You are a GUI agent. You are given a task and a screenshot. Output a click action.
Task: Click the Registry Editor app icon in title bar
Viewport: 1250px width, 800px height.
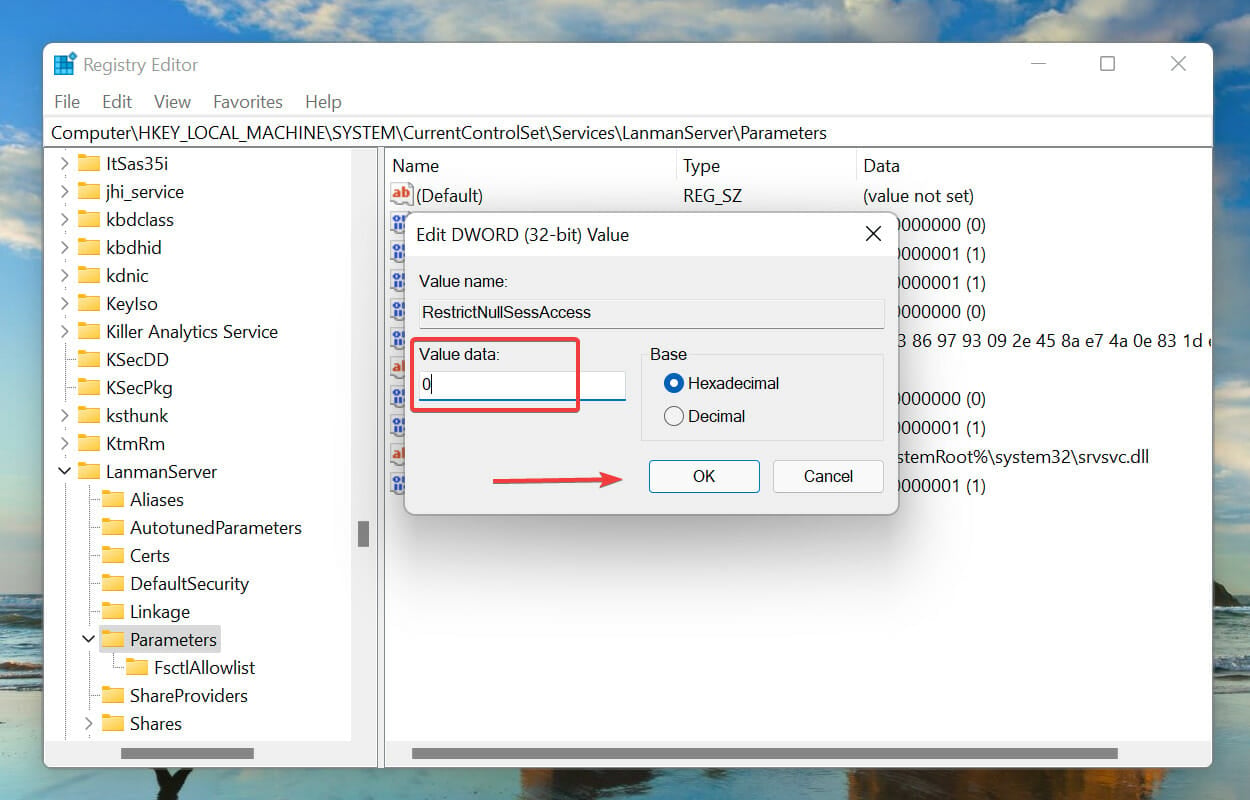coord(65,65)
